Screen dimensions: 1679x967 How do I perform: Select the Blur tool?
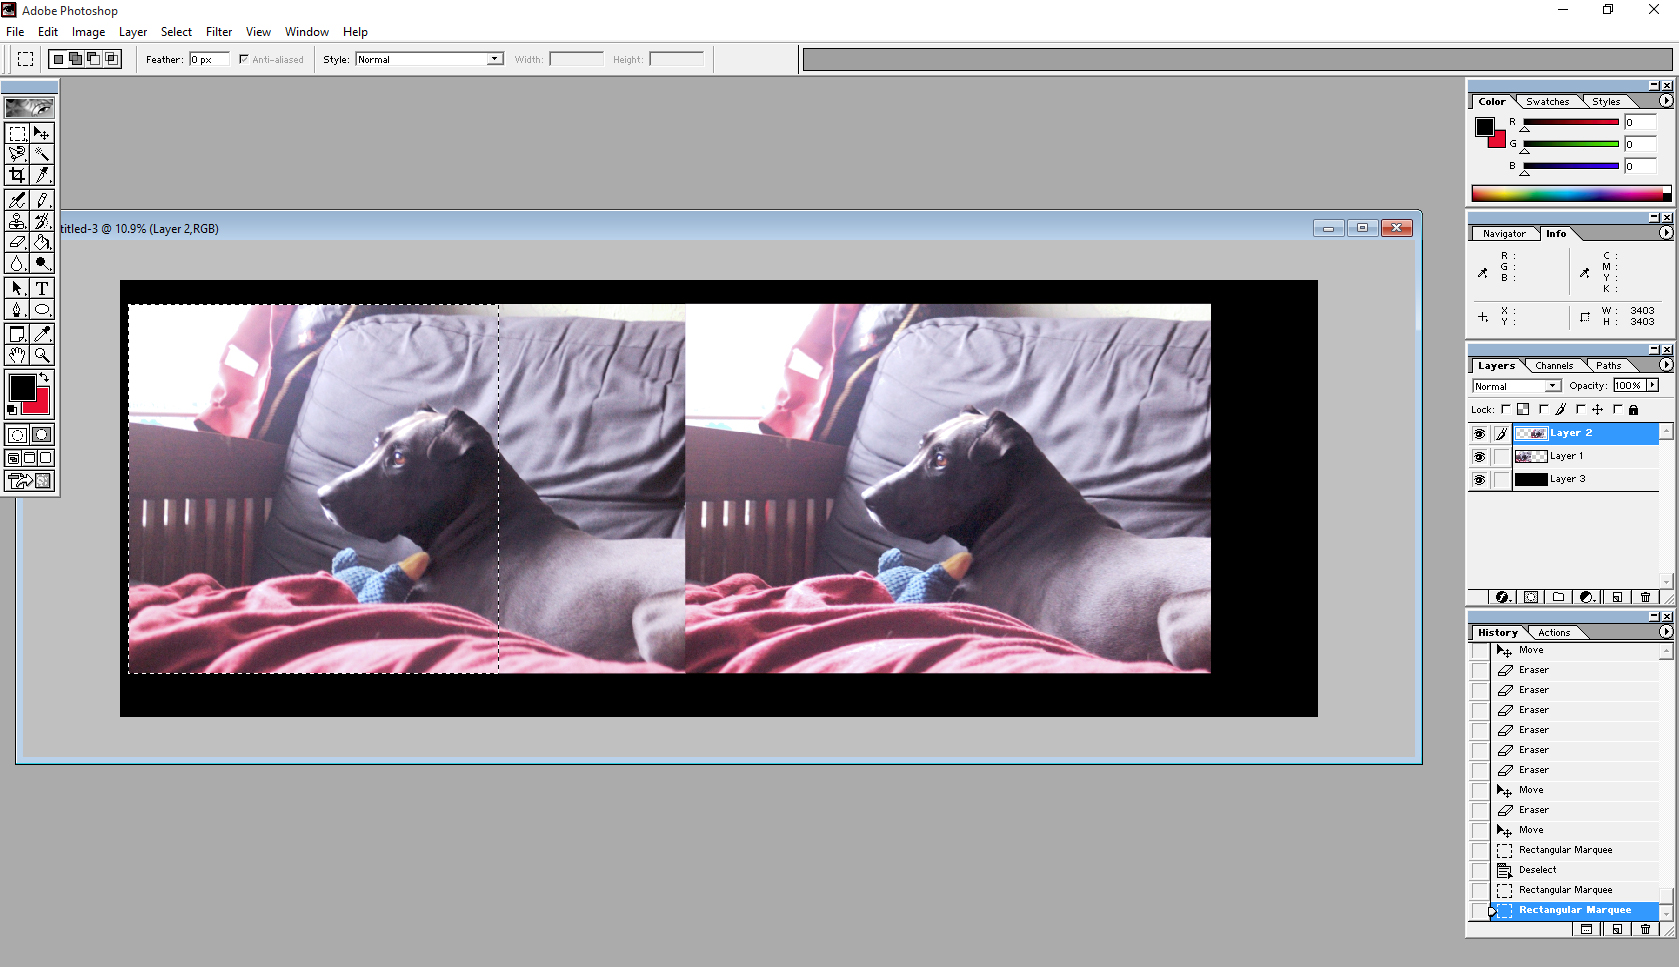coord(17,263)
